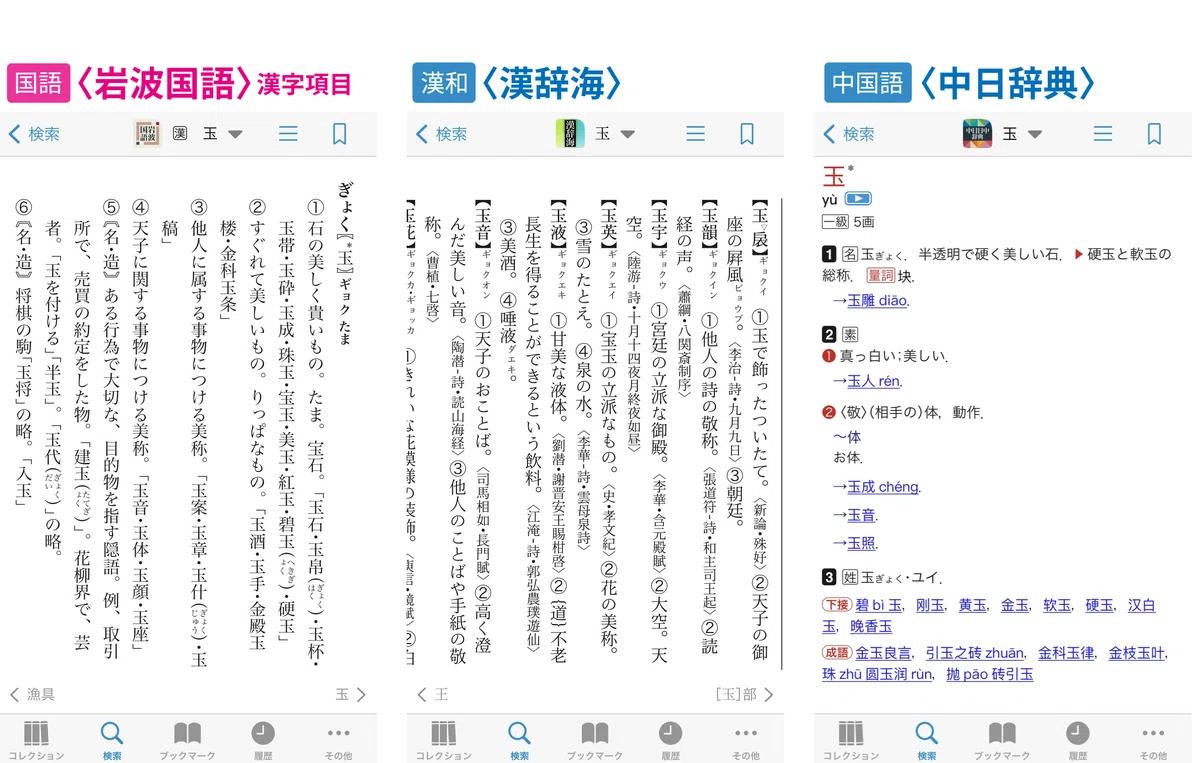Go back to 検索 in 中日辞典 panel

[849, 134]
